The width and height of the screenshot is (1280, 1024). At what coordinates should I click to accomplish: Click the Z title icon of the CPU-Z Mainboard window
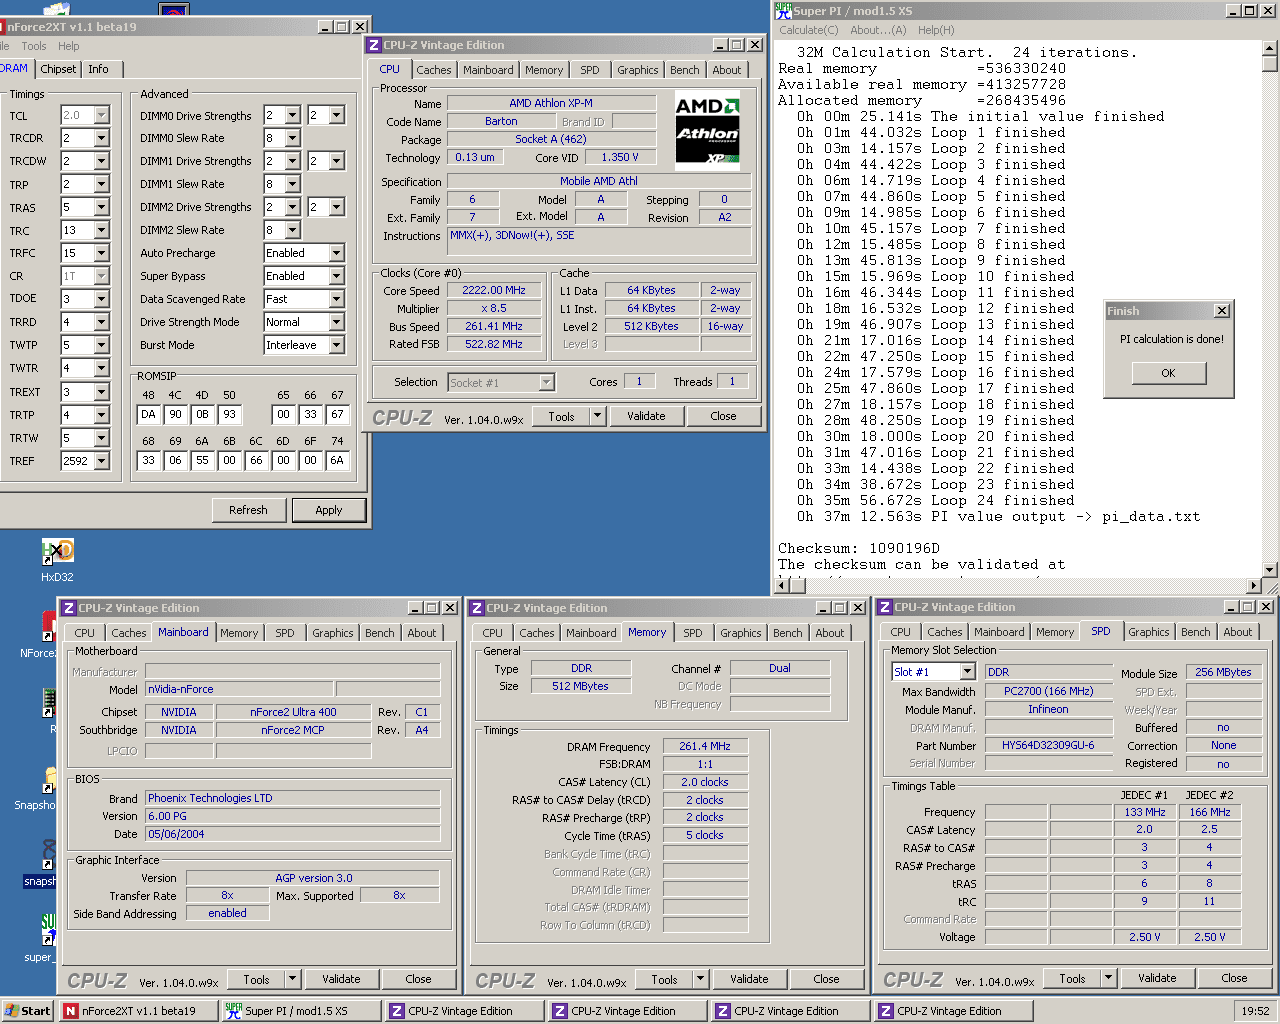pos(69,608)
